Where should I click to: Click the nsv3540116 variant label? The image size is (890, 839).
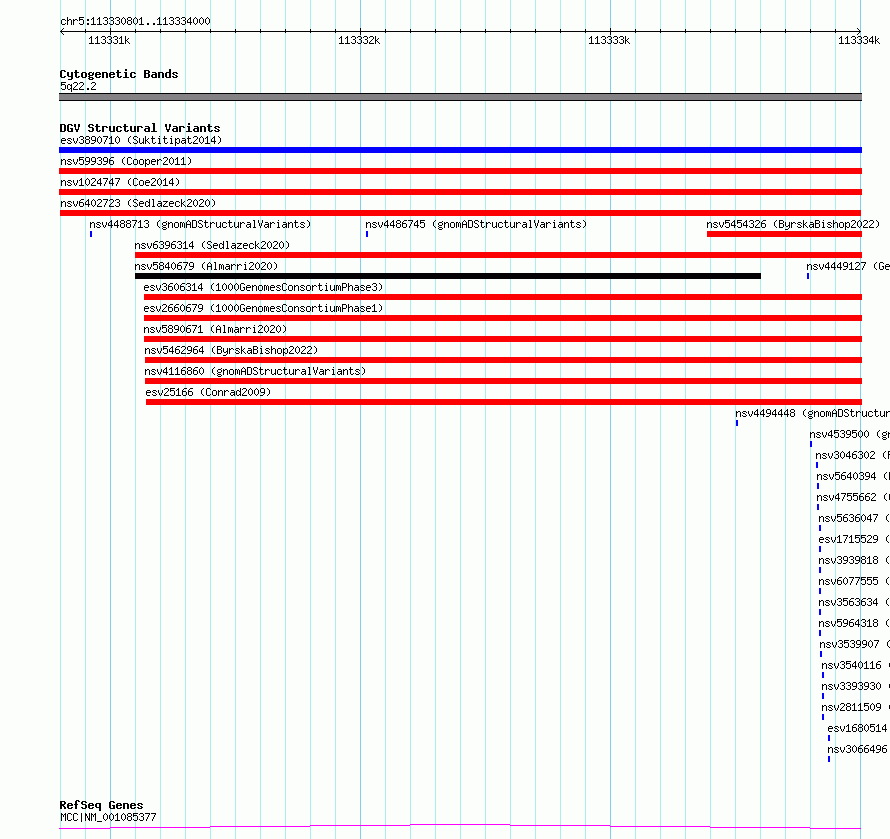tap(855, 665)
